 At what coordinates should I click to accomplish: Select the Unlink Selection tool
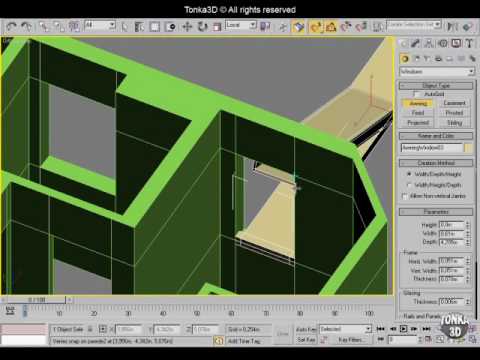click(59, 27)
